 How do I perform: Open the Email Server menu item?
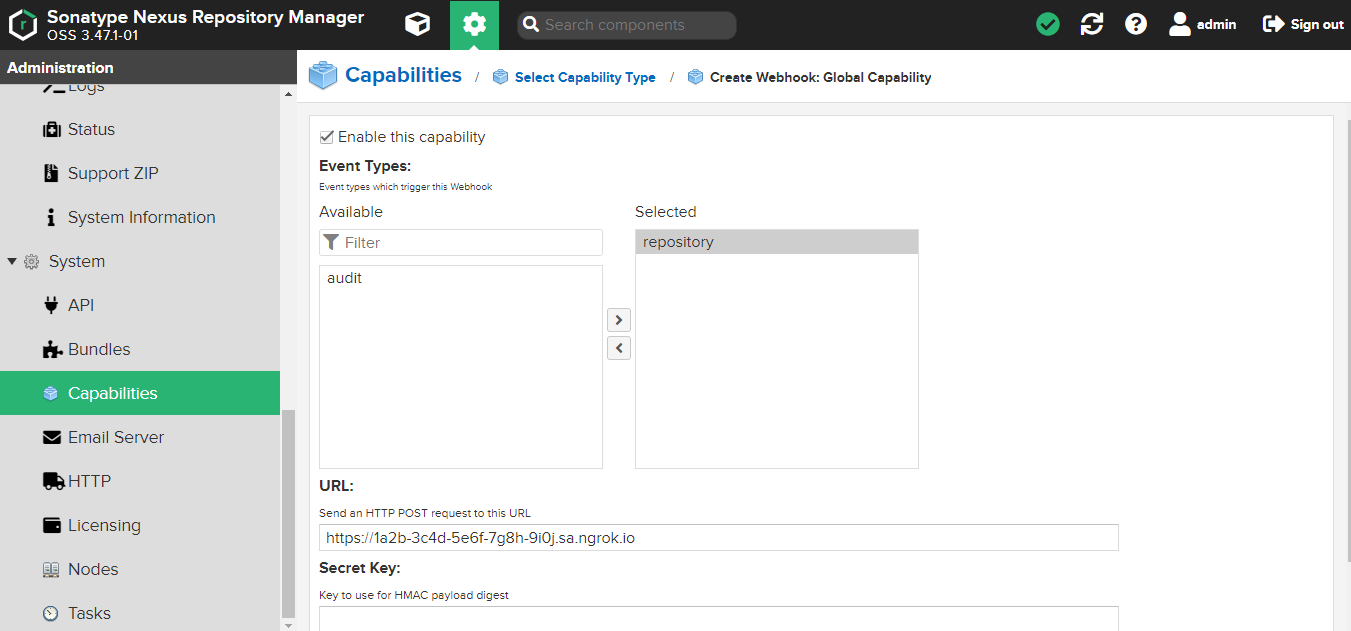(x=115, y=437)
